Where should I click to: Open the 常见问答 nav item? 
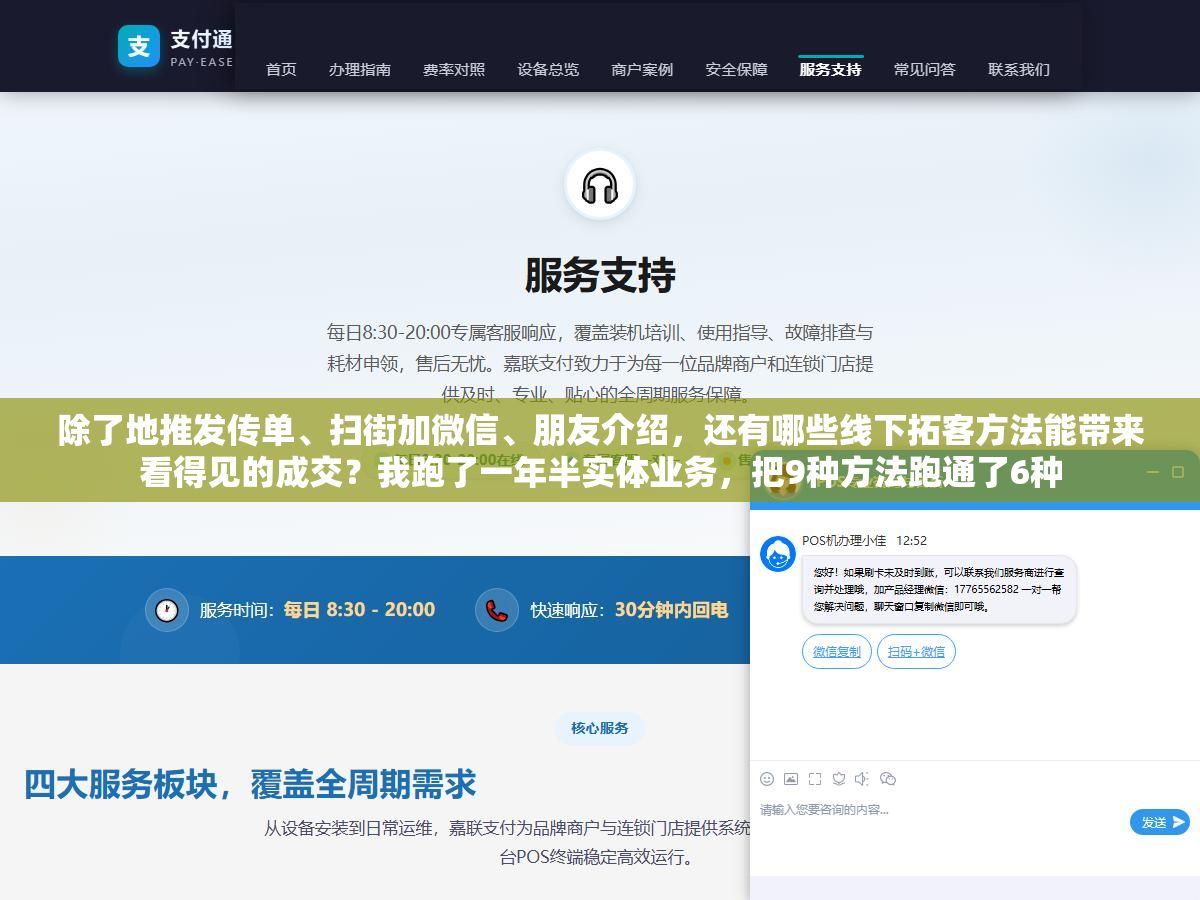click(925, 70)
